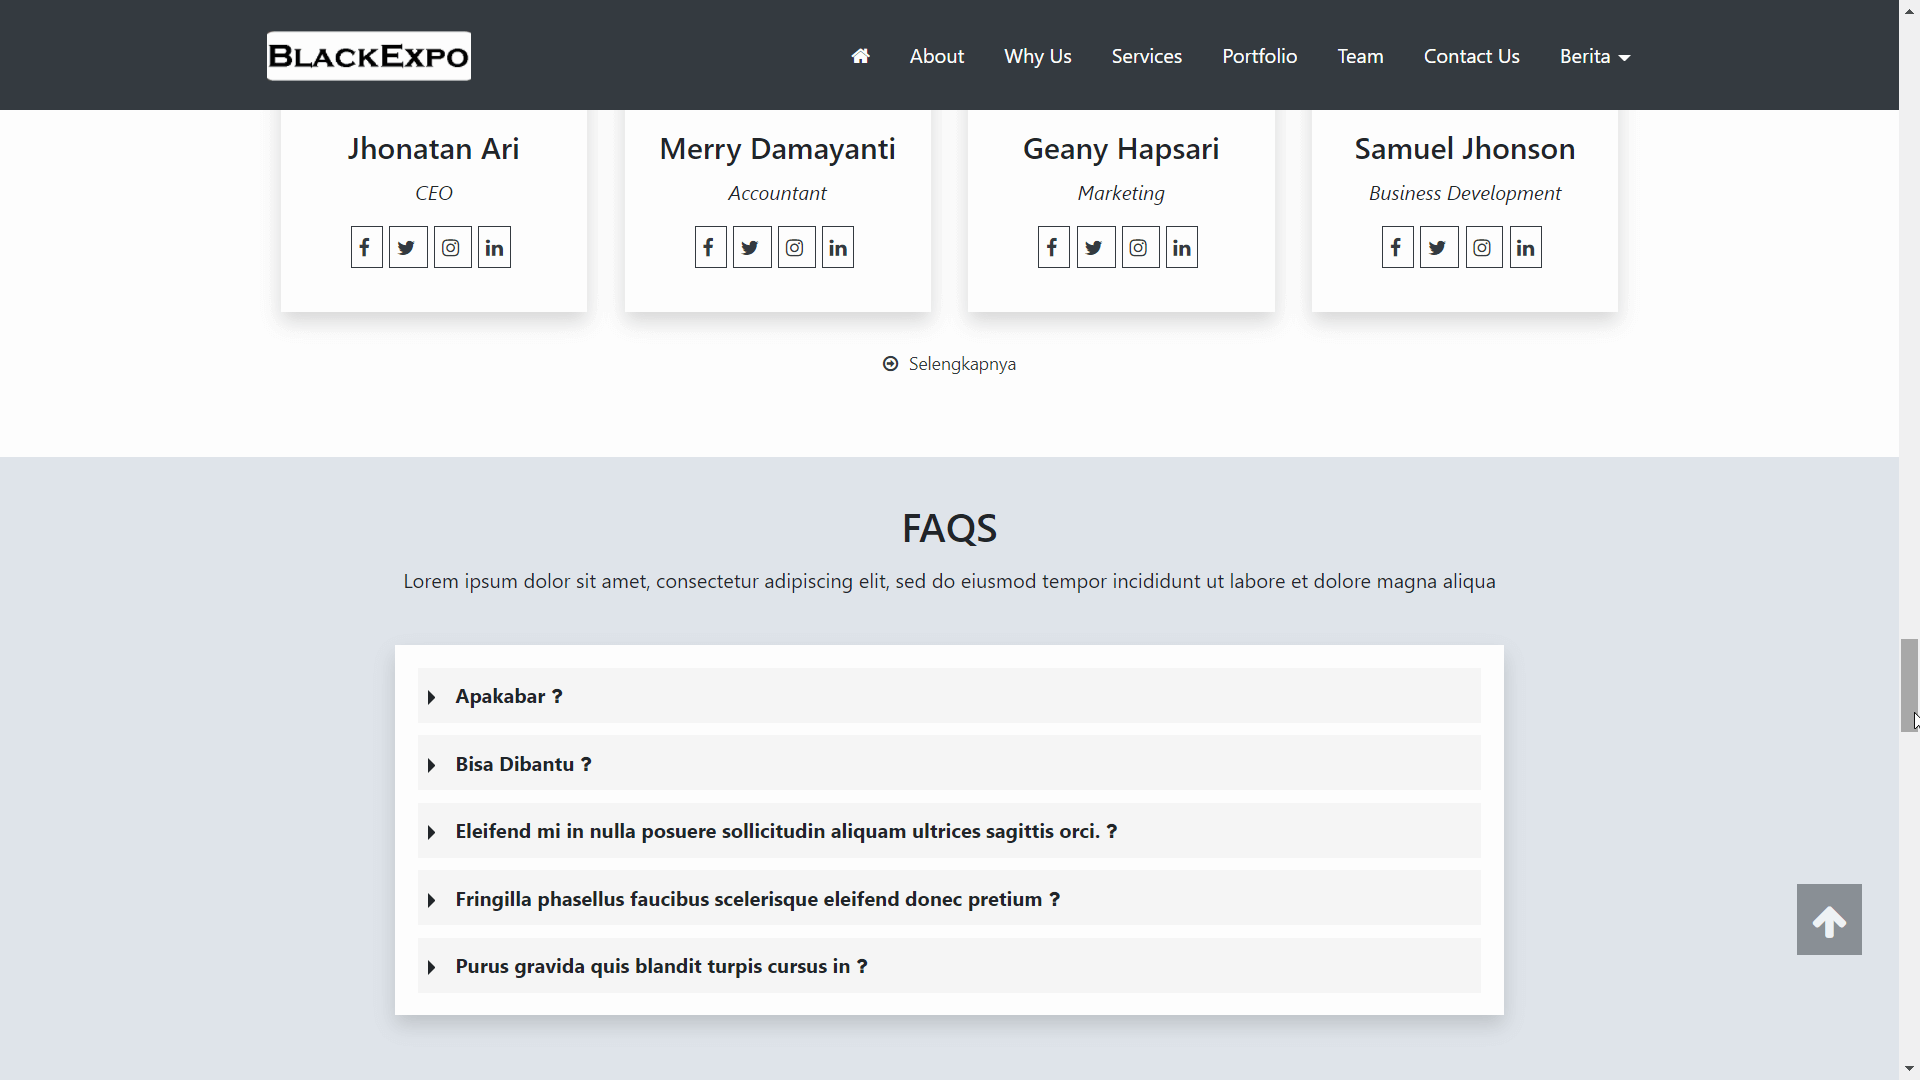1920x1080 pixels.
Task: Open the Berita dropdown menu
Action: 1593,55
